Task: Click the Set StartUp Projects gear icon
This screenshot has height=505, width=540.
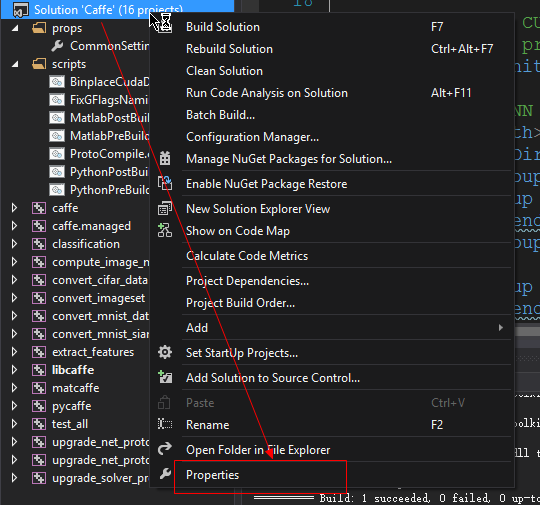Action: click(165, 352)
